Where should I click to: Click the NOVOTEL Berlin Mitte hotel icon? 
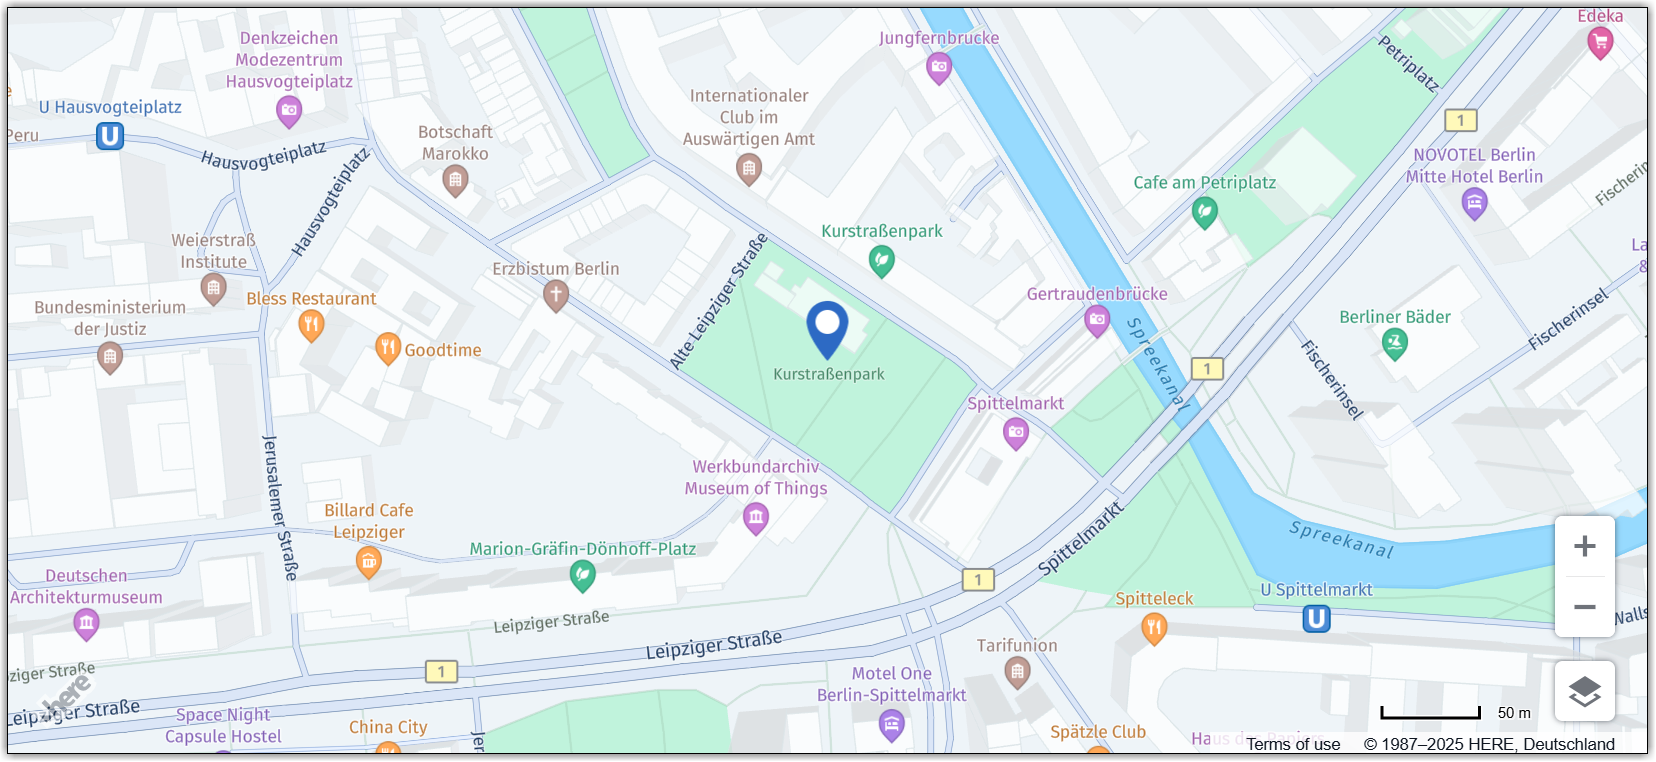pos(1474,203)
